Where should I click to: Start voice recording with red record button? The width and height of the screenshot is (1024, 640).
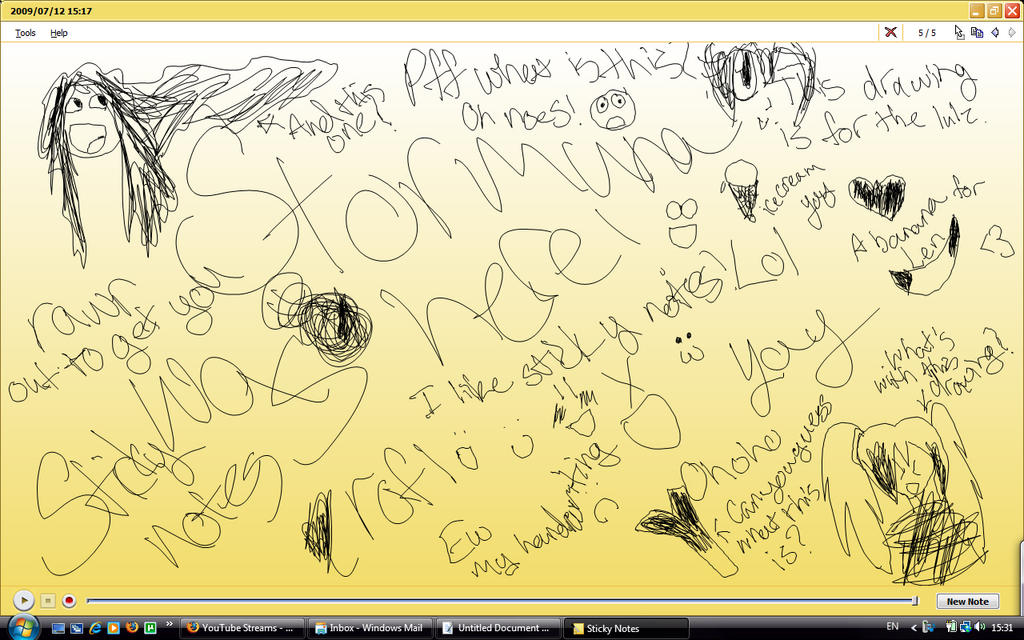pos(69,600)
